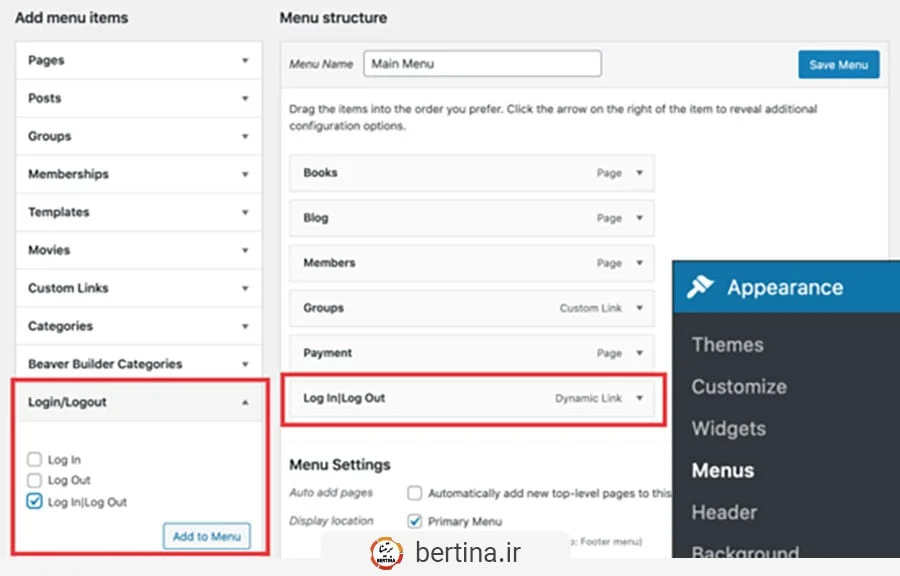Open Customize from the Appearance sidebar

(x=739, y=387)
